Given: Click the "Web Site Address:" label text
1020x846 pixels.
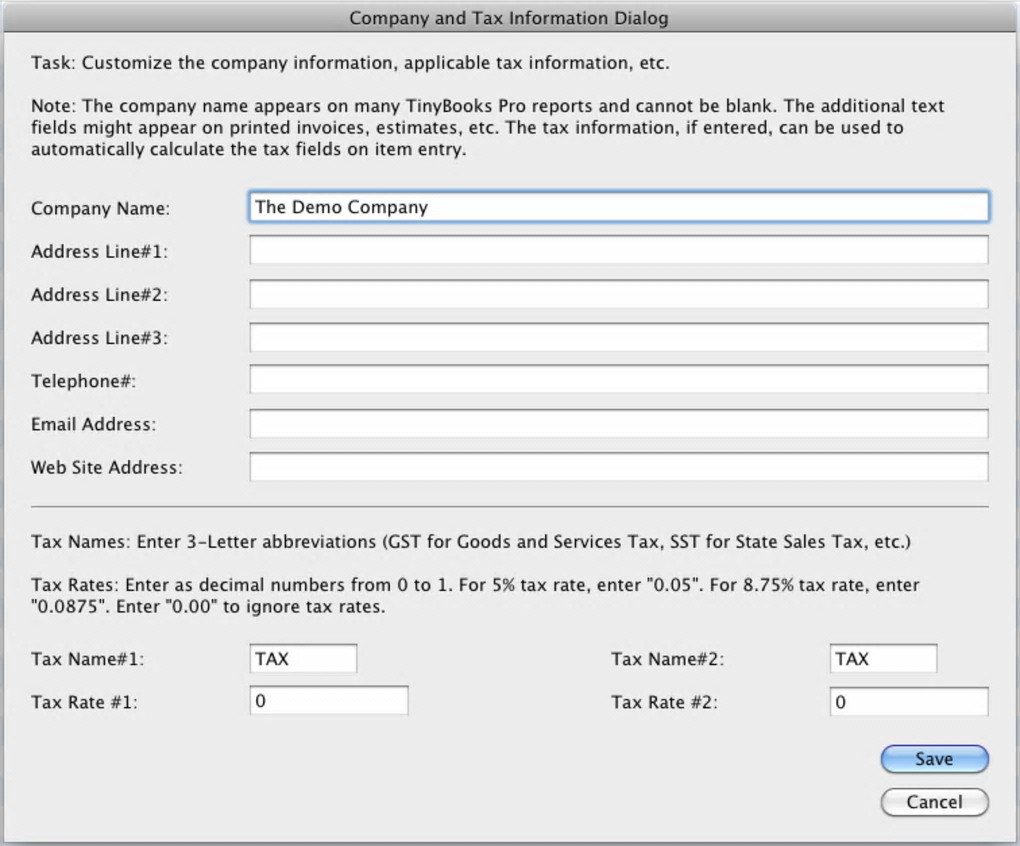Looking at the screenshot, I should [107, 467].
